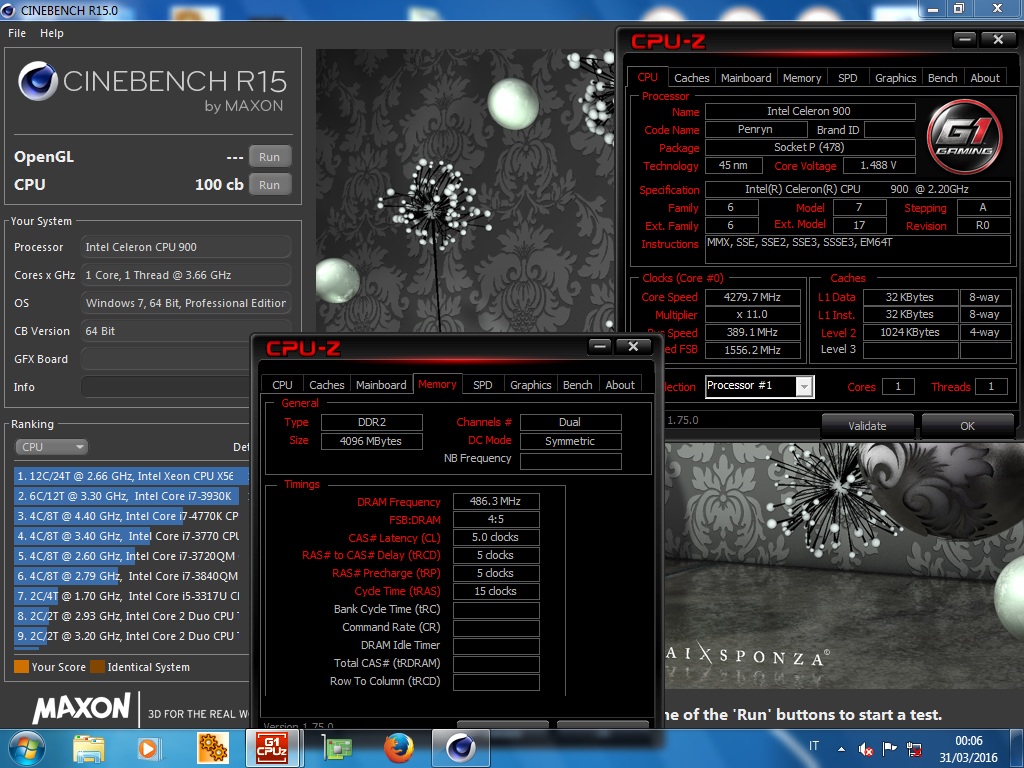Open the Windows Start orb
The width and height of the screenshot is (1024, 768).
pos(27,748)
